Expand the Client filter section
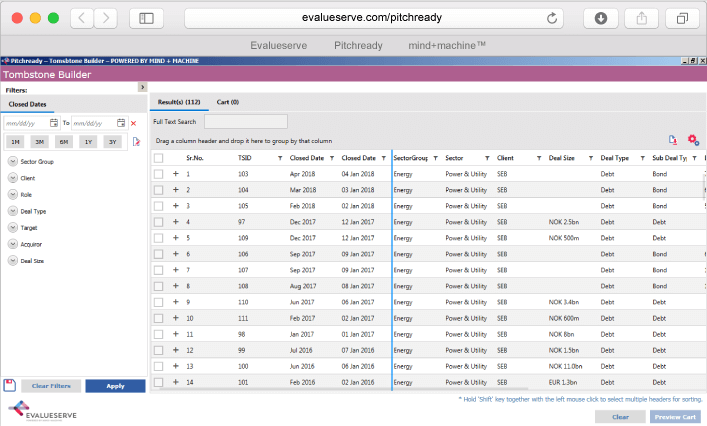707x426 pixels. coord(13,178)
